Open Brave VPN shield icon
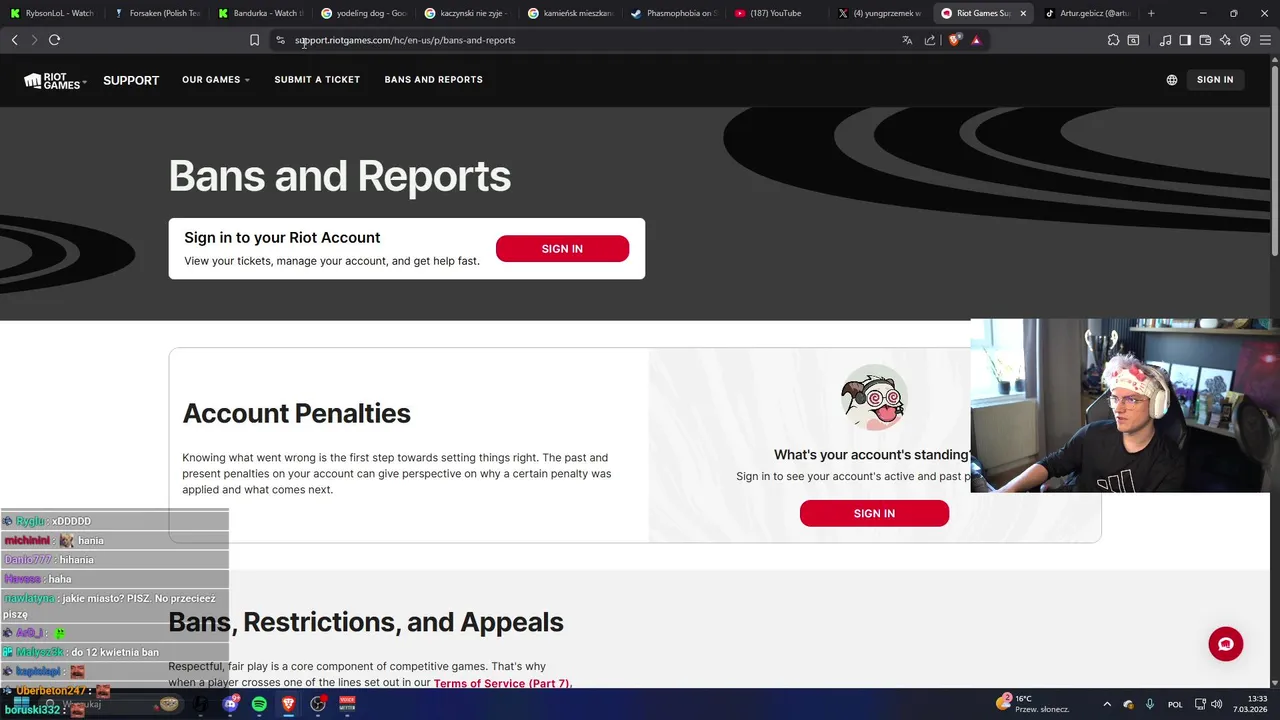The height and width of the screenshot is (720, 1280). coord(1245,40)
